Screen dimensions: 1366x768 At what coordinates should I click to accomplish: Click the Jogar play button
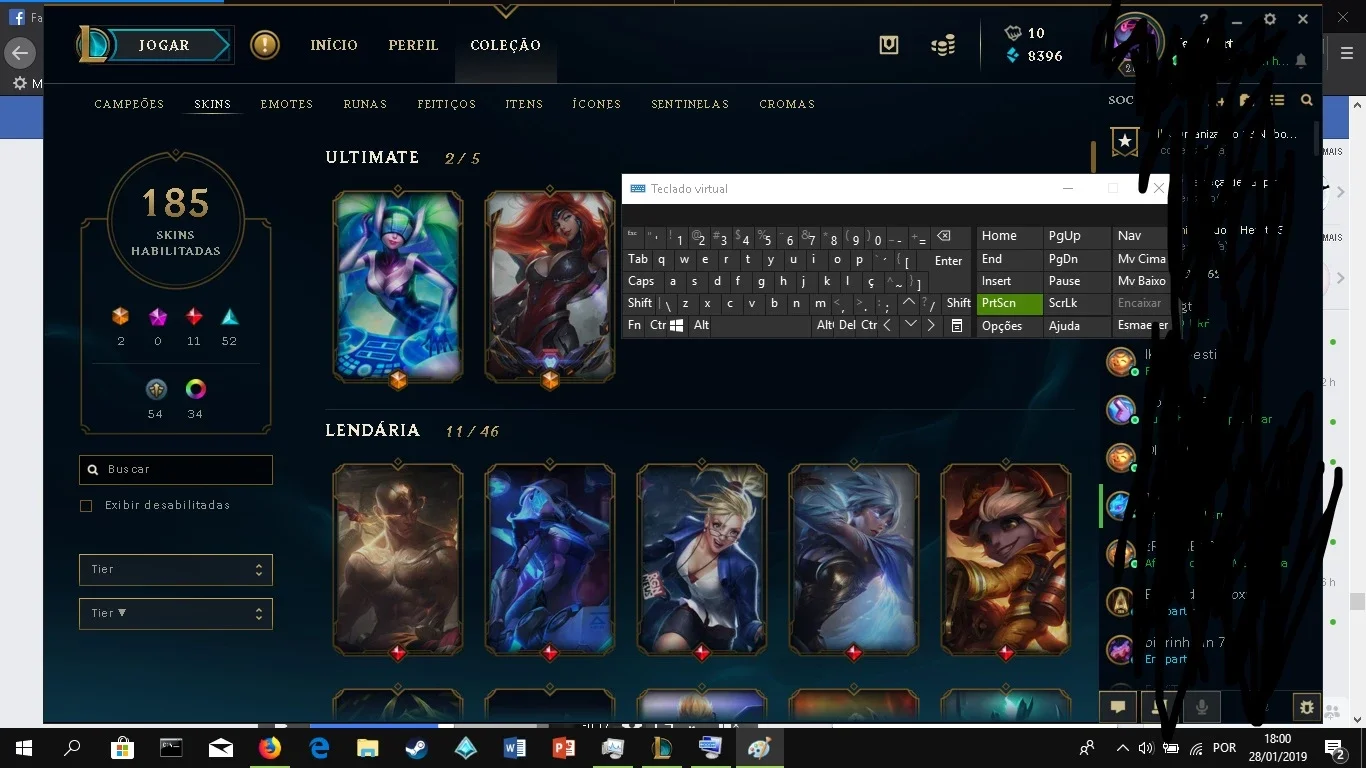pos(166,45)
